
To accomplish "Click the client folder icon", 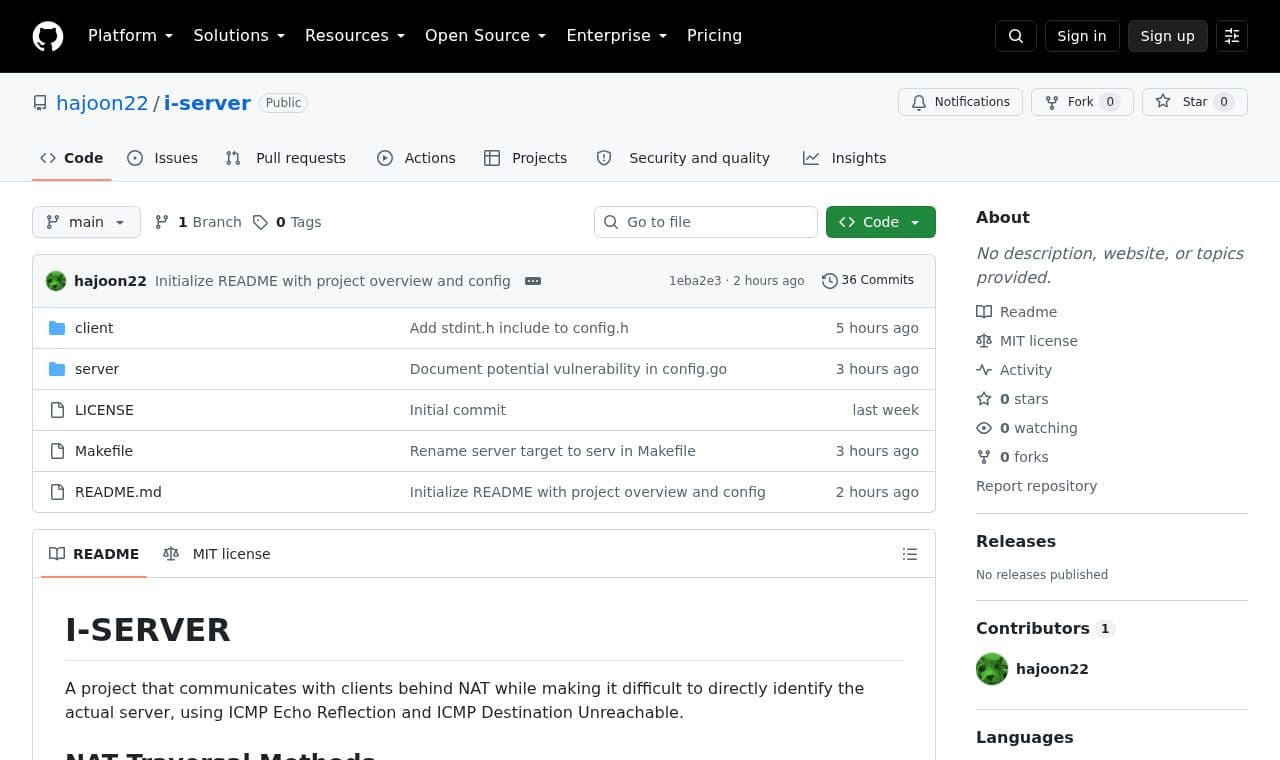I will pyautogui.click(x=57, y=328).
